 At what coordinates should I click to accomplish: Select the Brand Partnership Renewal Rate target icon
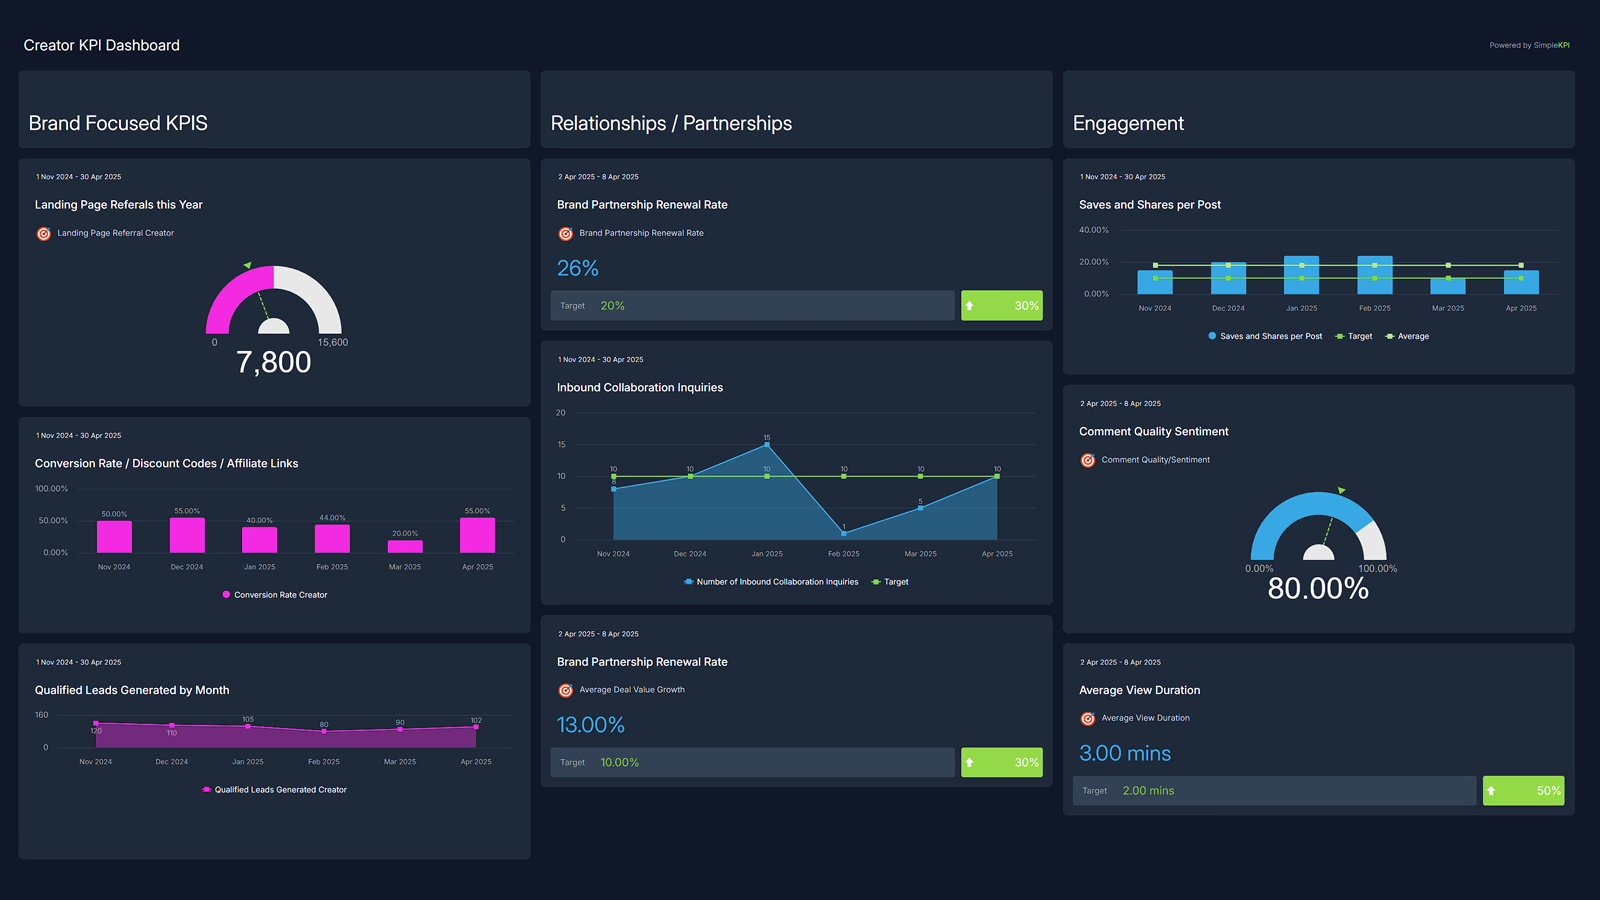point(565,233)
